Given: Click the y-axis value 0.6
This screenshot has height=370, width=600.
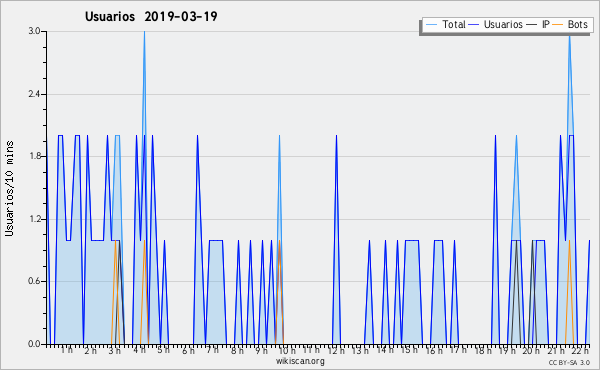Looking at the screenshot, I should pos(34,281).
